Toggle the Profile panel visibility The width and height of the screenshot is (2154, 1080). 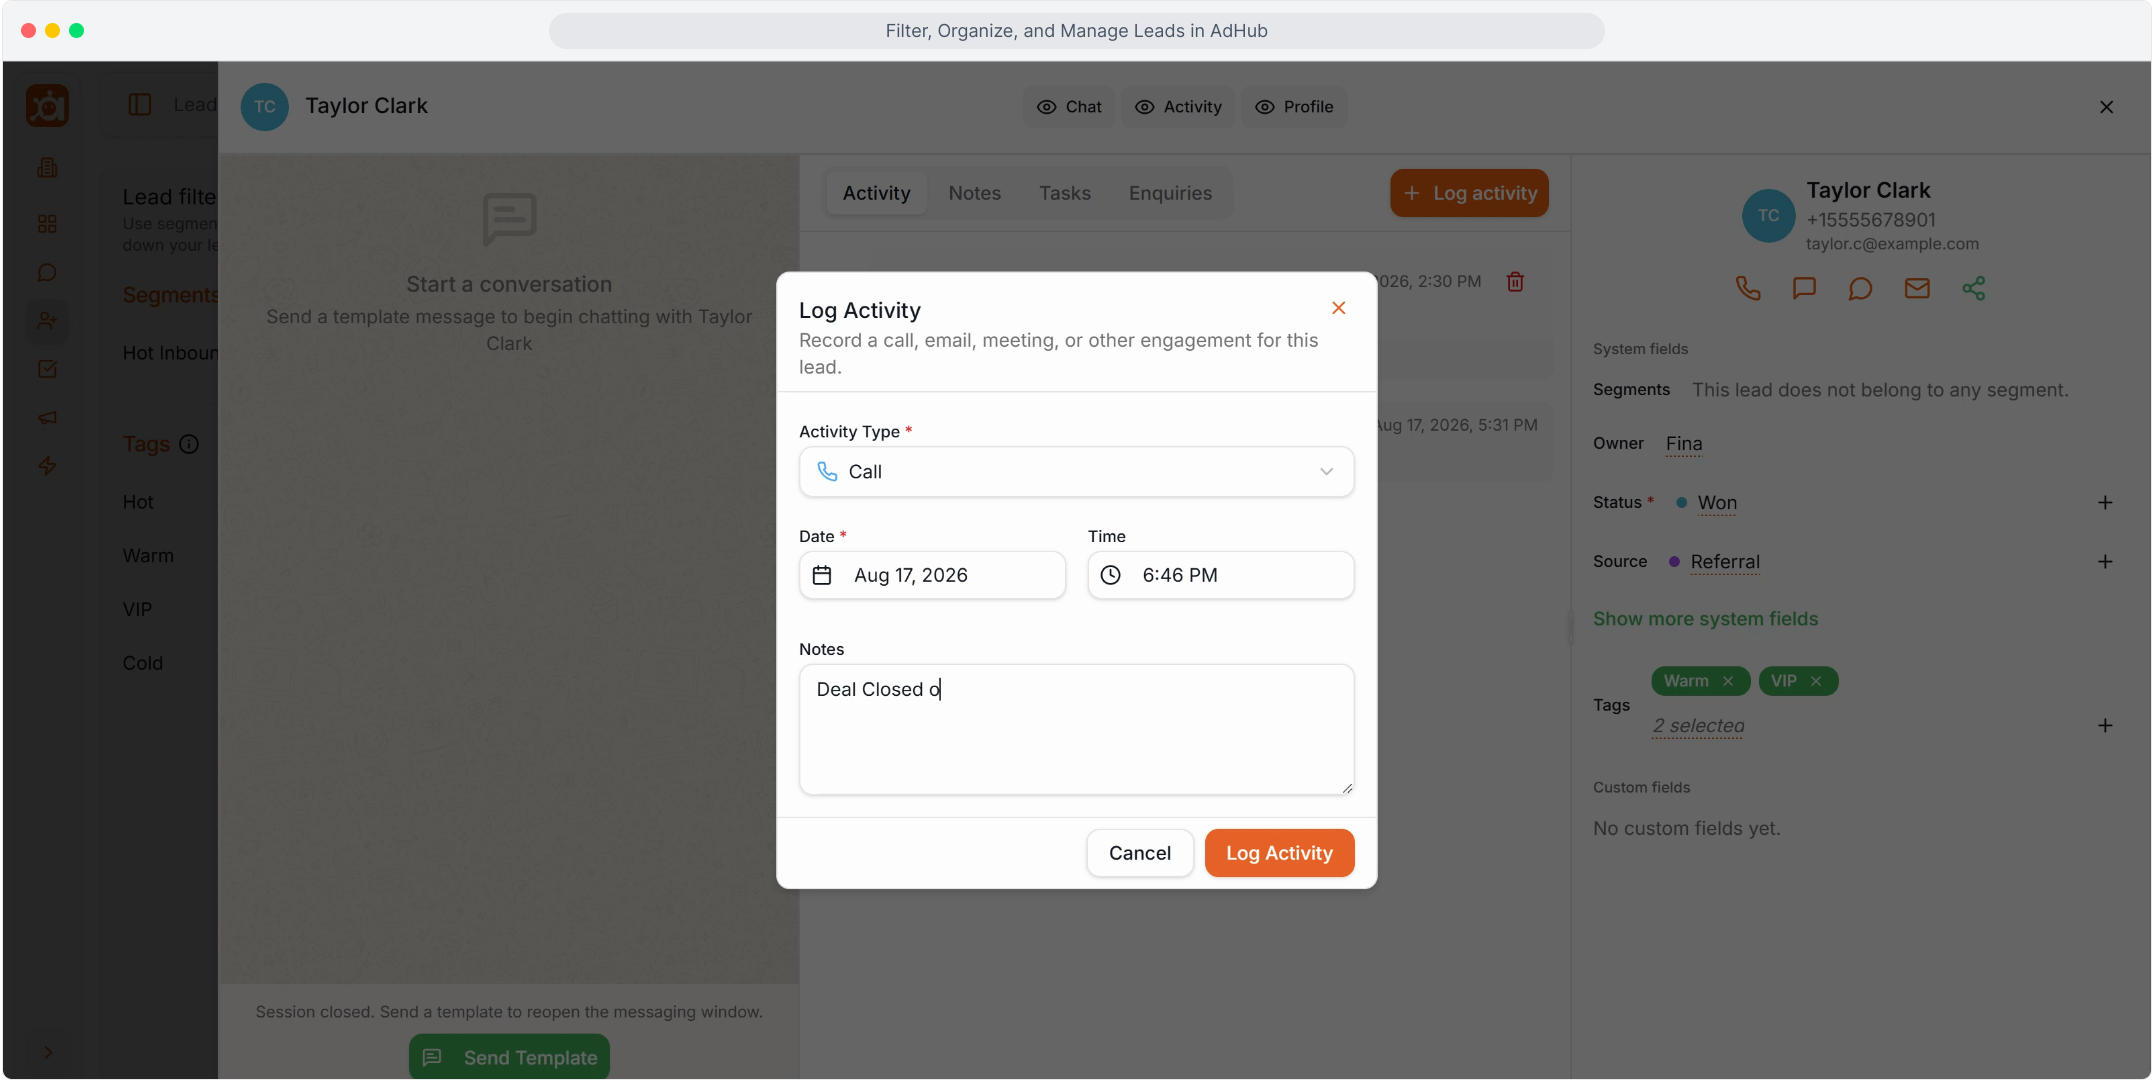tap(1294, 107)
